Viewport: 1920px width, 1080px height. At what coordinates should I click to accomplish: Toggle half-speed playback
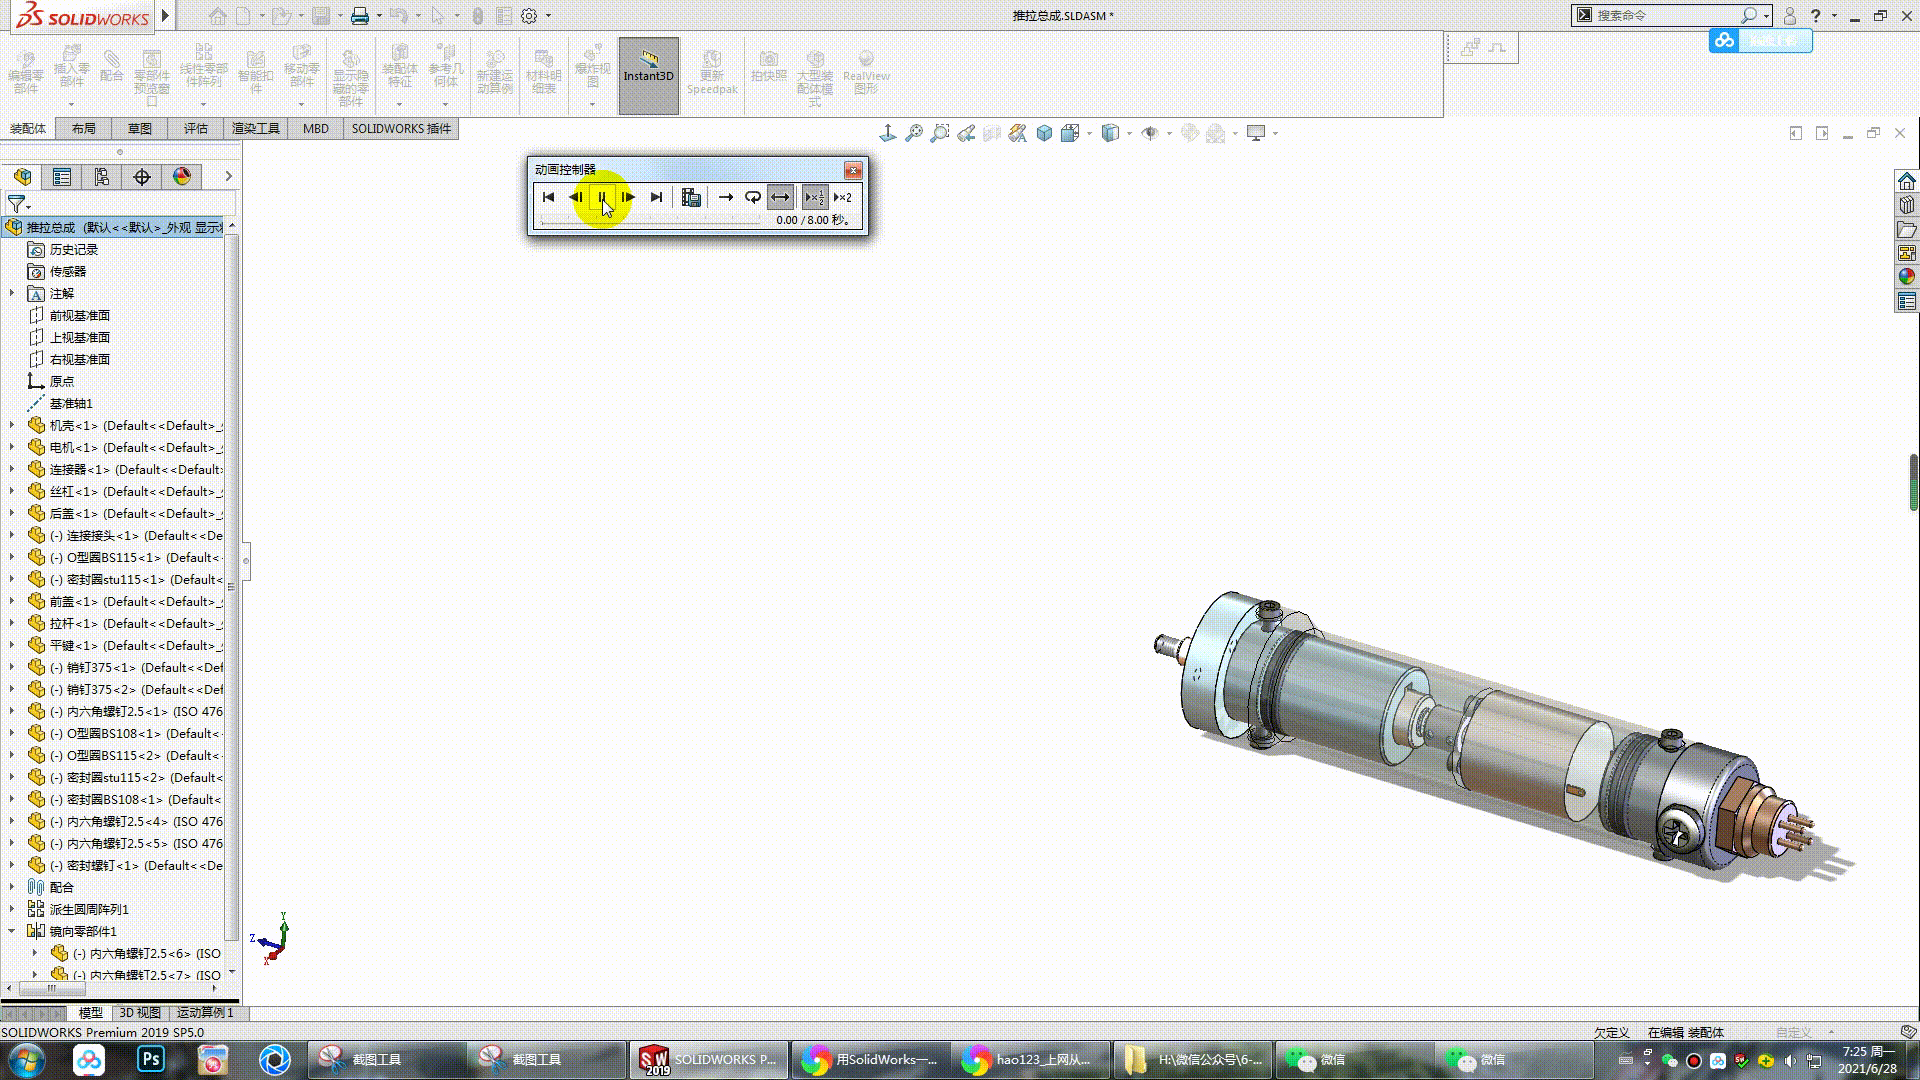(814, 197)
